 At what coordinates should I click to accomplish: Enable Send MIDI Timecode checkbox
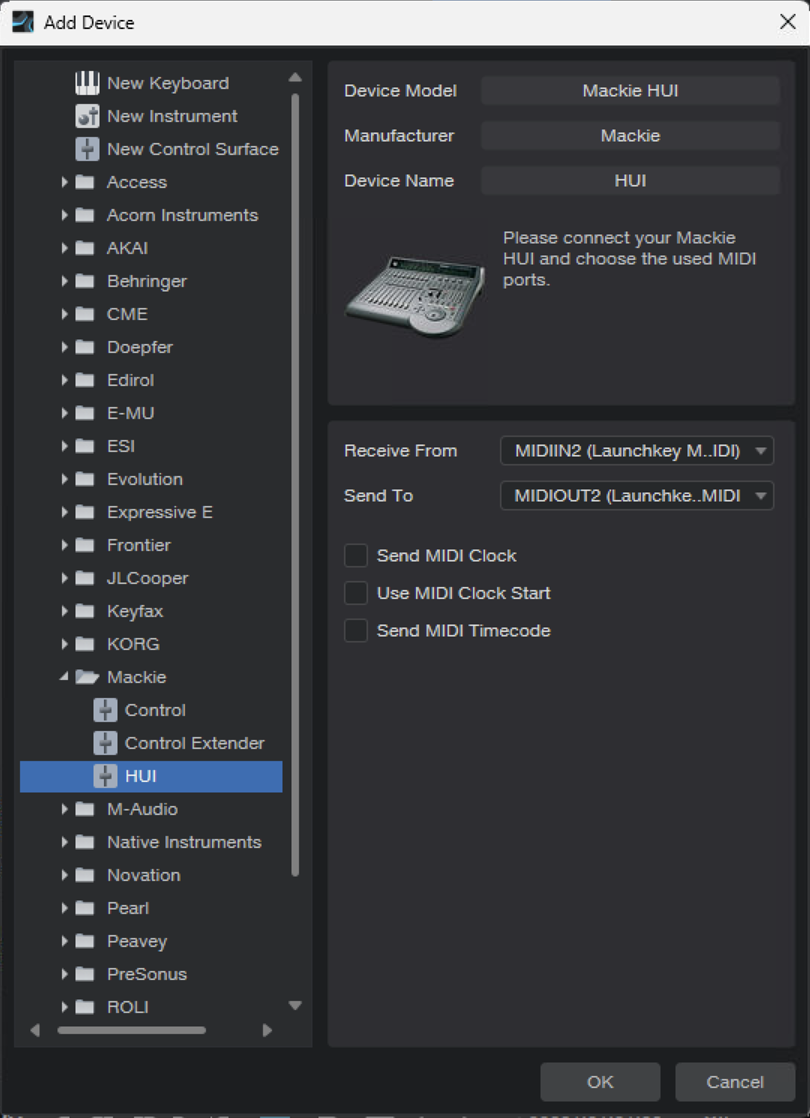coord(356,630)
